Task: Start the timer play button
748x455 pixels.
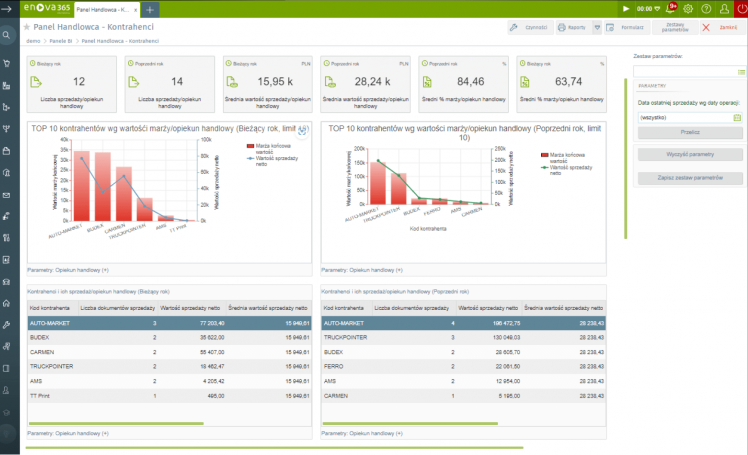Action: pos(626,8)
